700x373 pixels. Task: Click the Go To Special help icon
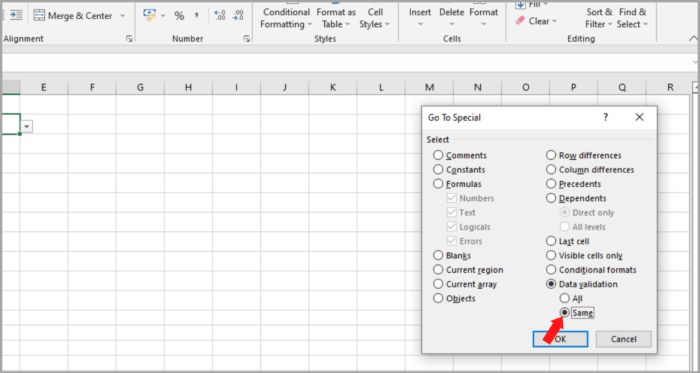click(605, 117)
